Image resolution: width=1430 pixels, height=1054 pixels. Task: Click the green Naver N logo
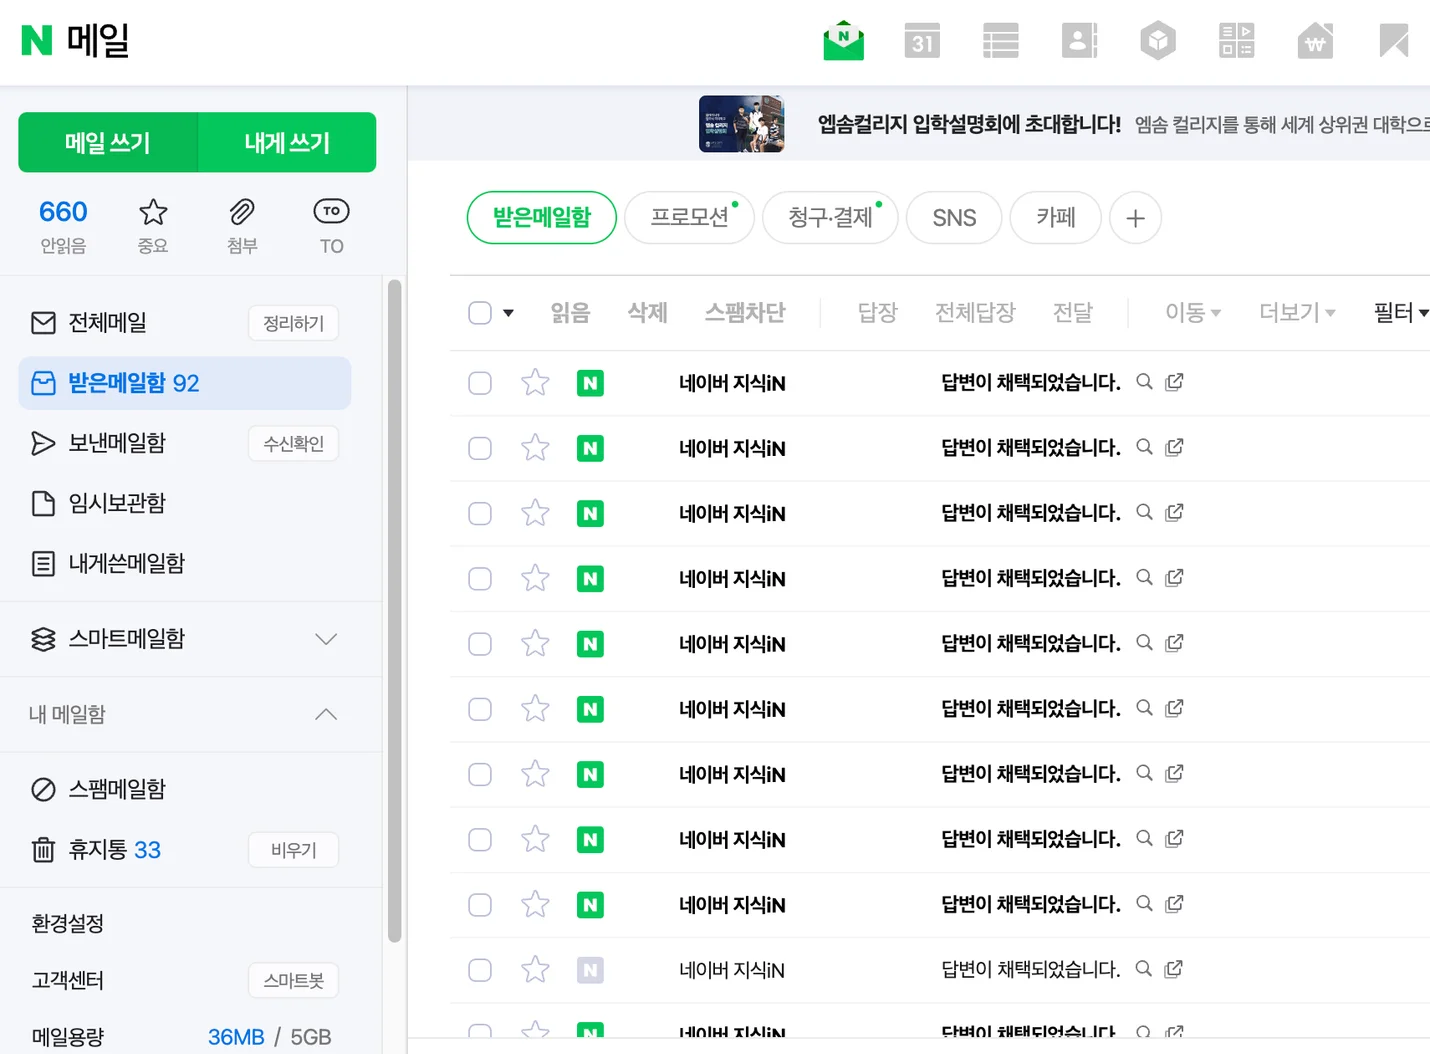[x=37, y=40]
